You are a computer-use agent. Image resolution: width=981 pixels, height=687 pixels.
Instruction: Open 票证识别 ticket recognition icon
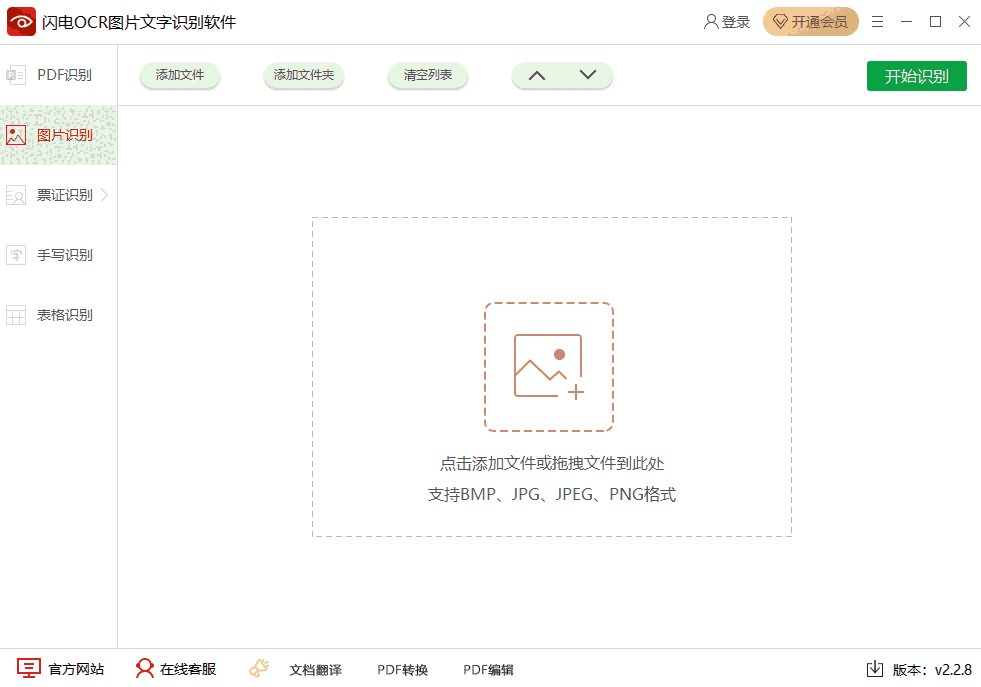[x=16, y=195]
